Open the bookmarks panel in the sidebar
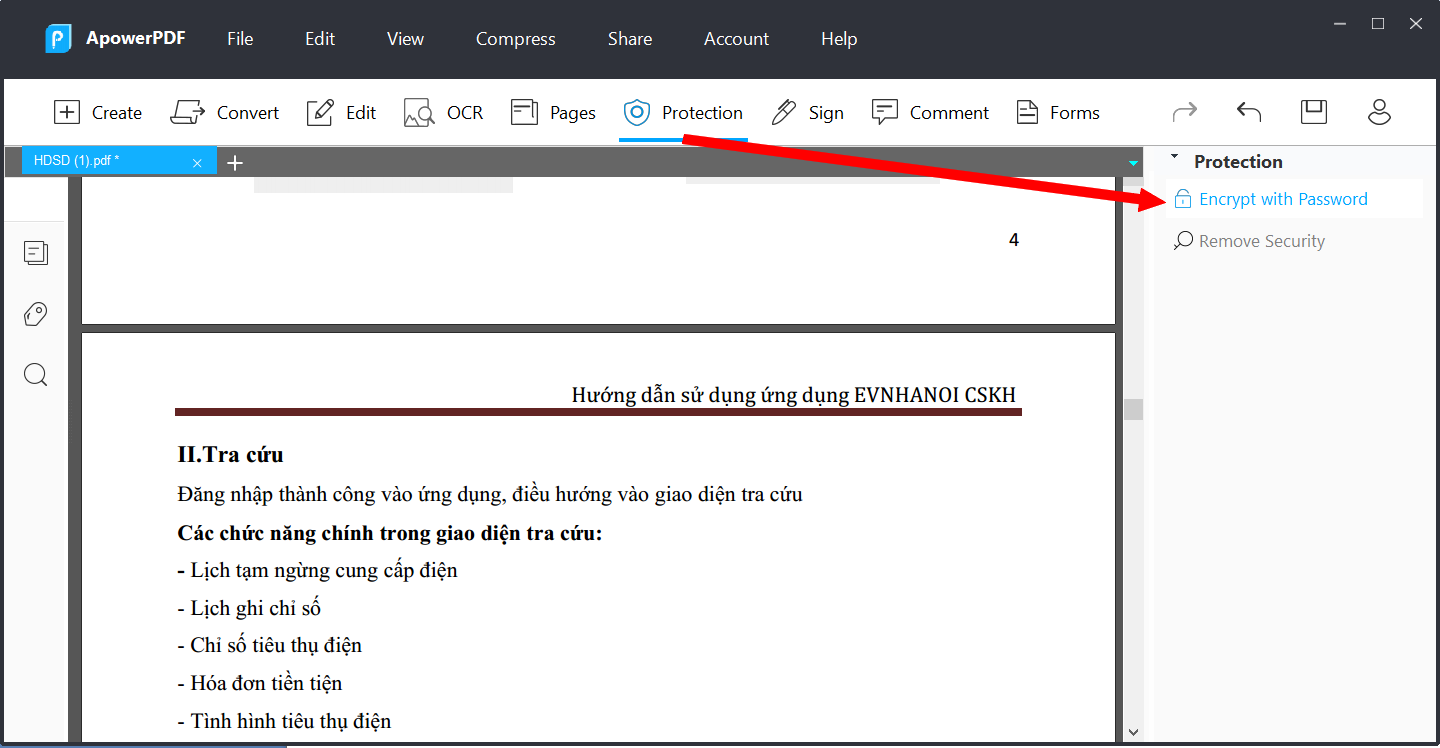 click(x=35, y=314)
